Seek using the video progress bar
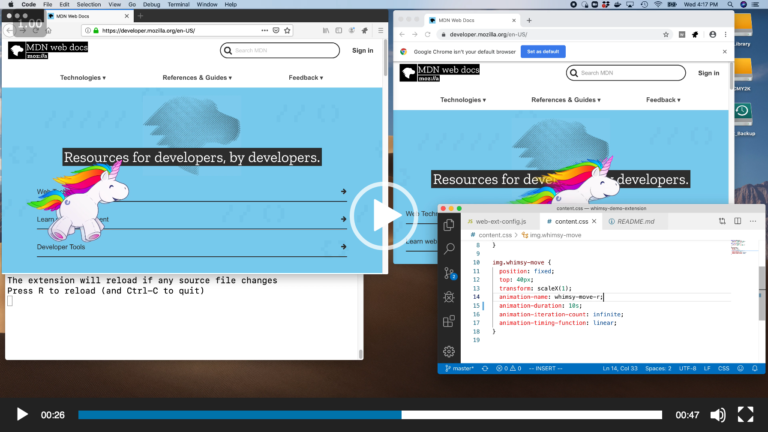The width and height of the screenshot is (768, 432). pyautogui.click(x=370, y=415)
